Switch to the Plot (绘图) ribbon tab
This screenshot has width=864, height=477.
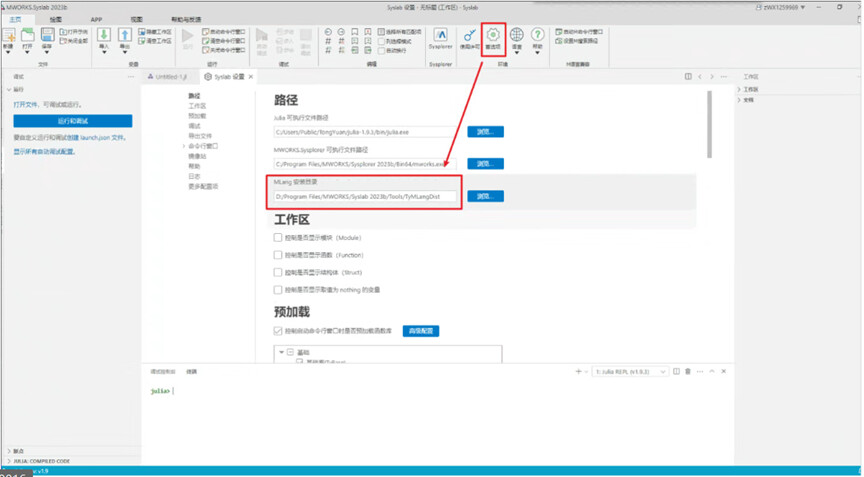tap(56, 19)
